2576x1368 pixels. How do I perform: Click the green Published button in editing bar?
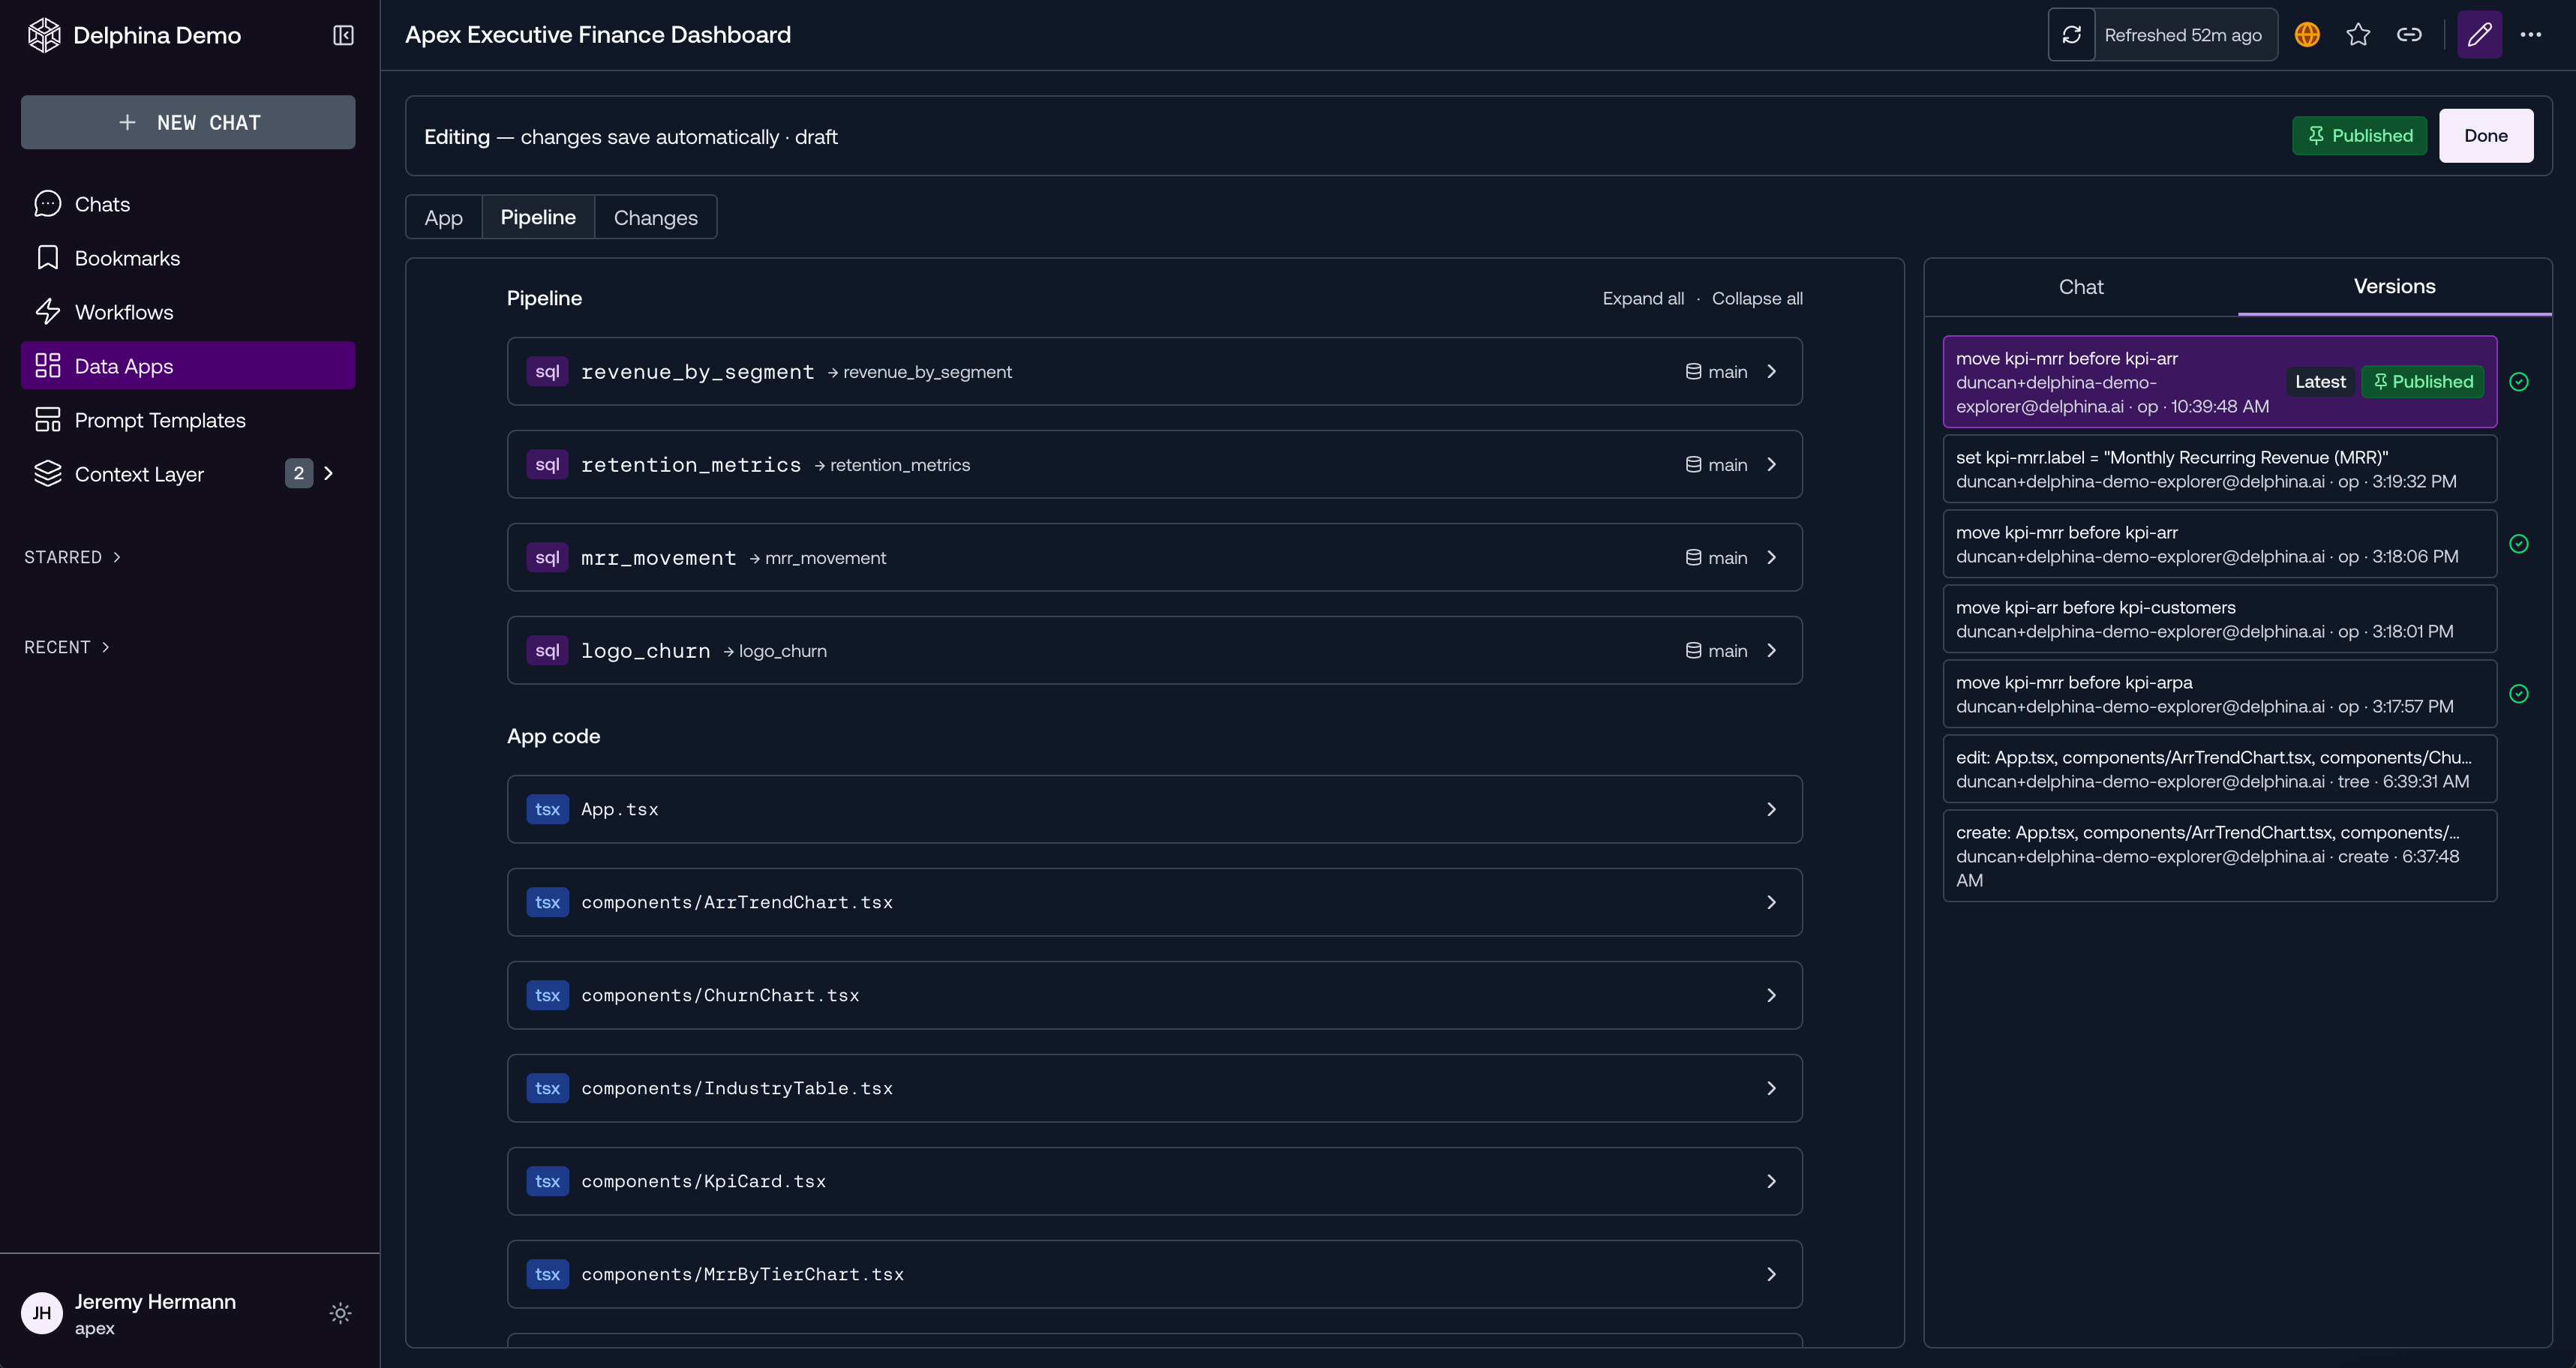(x=2359, y=136)
